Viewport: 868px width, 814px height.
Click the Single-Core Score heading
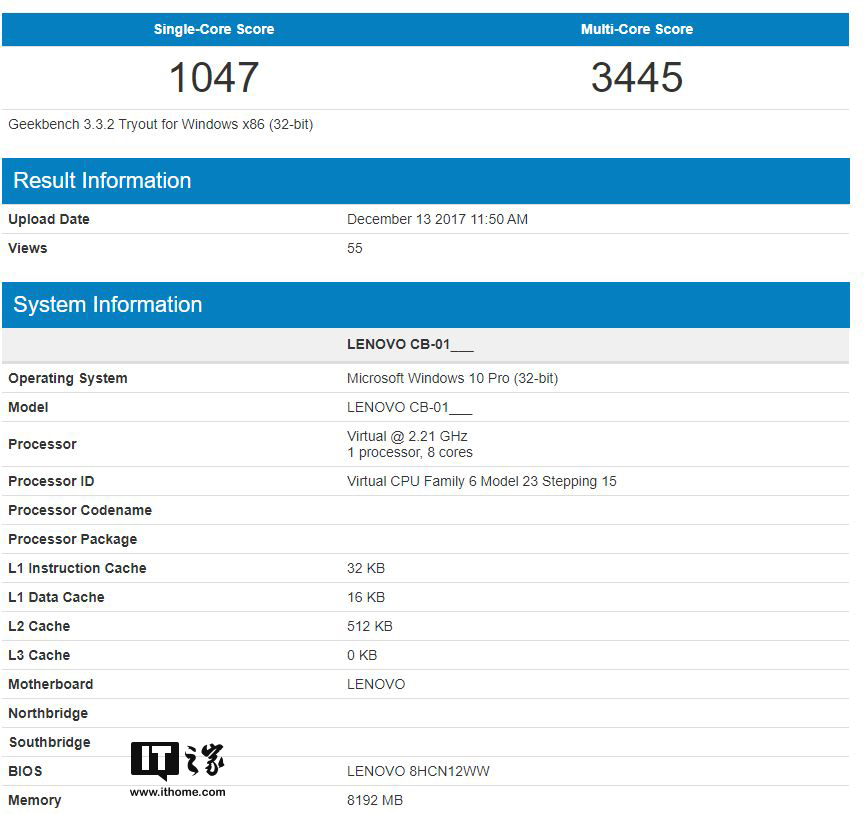214,29
